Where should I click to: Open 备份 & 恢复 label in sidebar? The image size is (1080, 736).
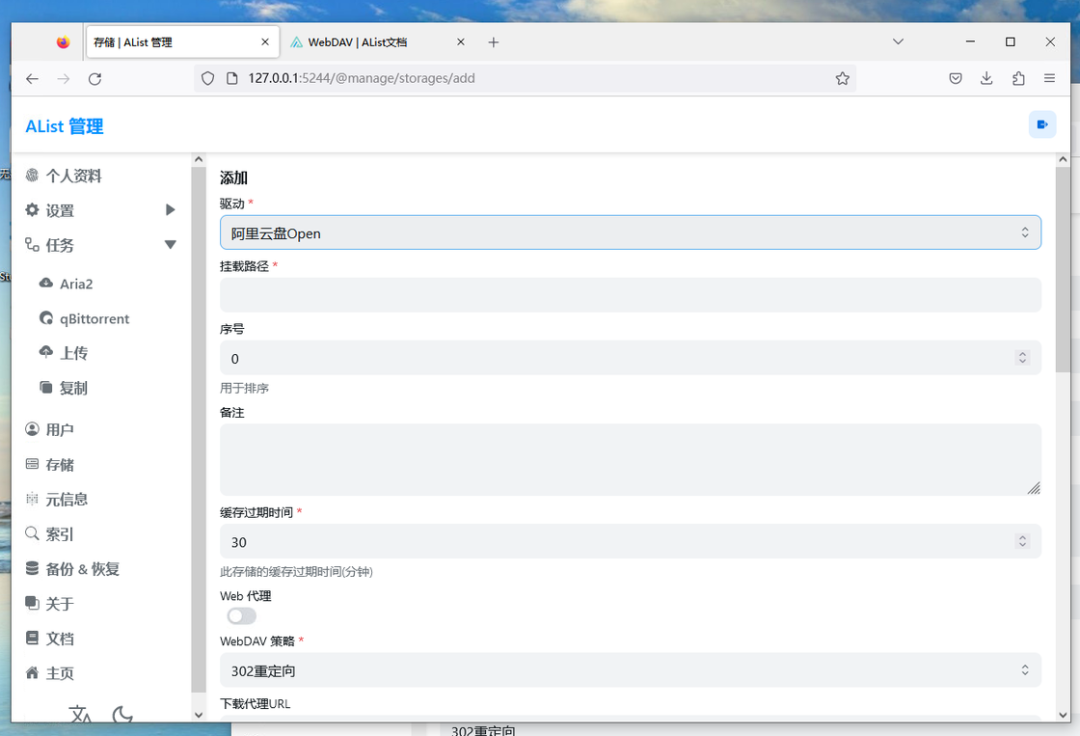(83, 569)
